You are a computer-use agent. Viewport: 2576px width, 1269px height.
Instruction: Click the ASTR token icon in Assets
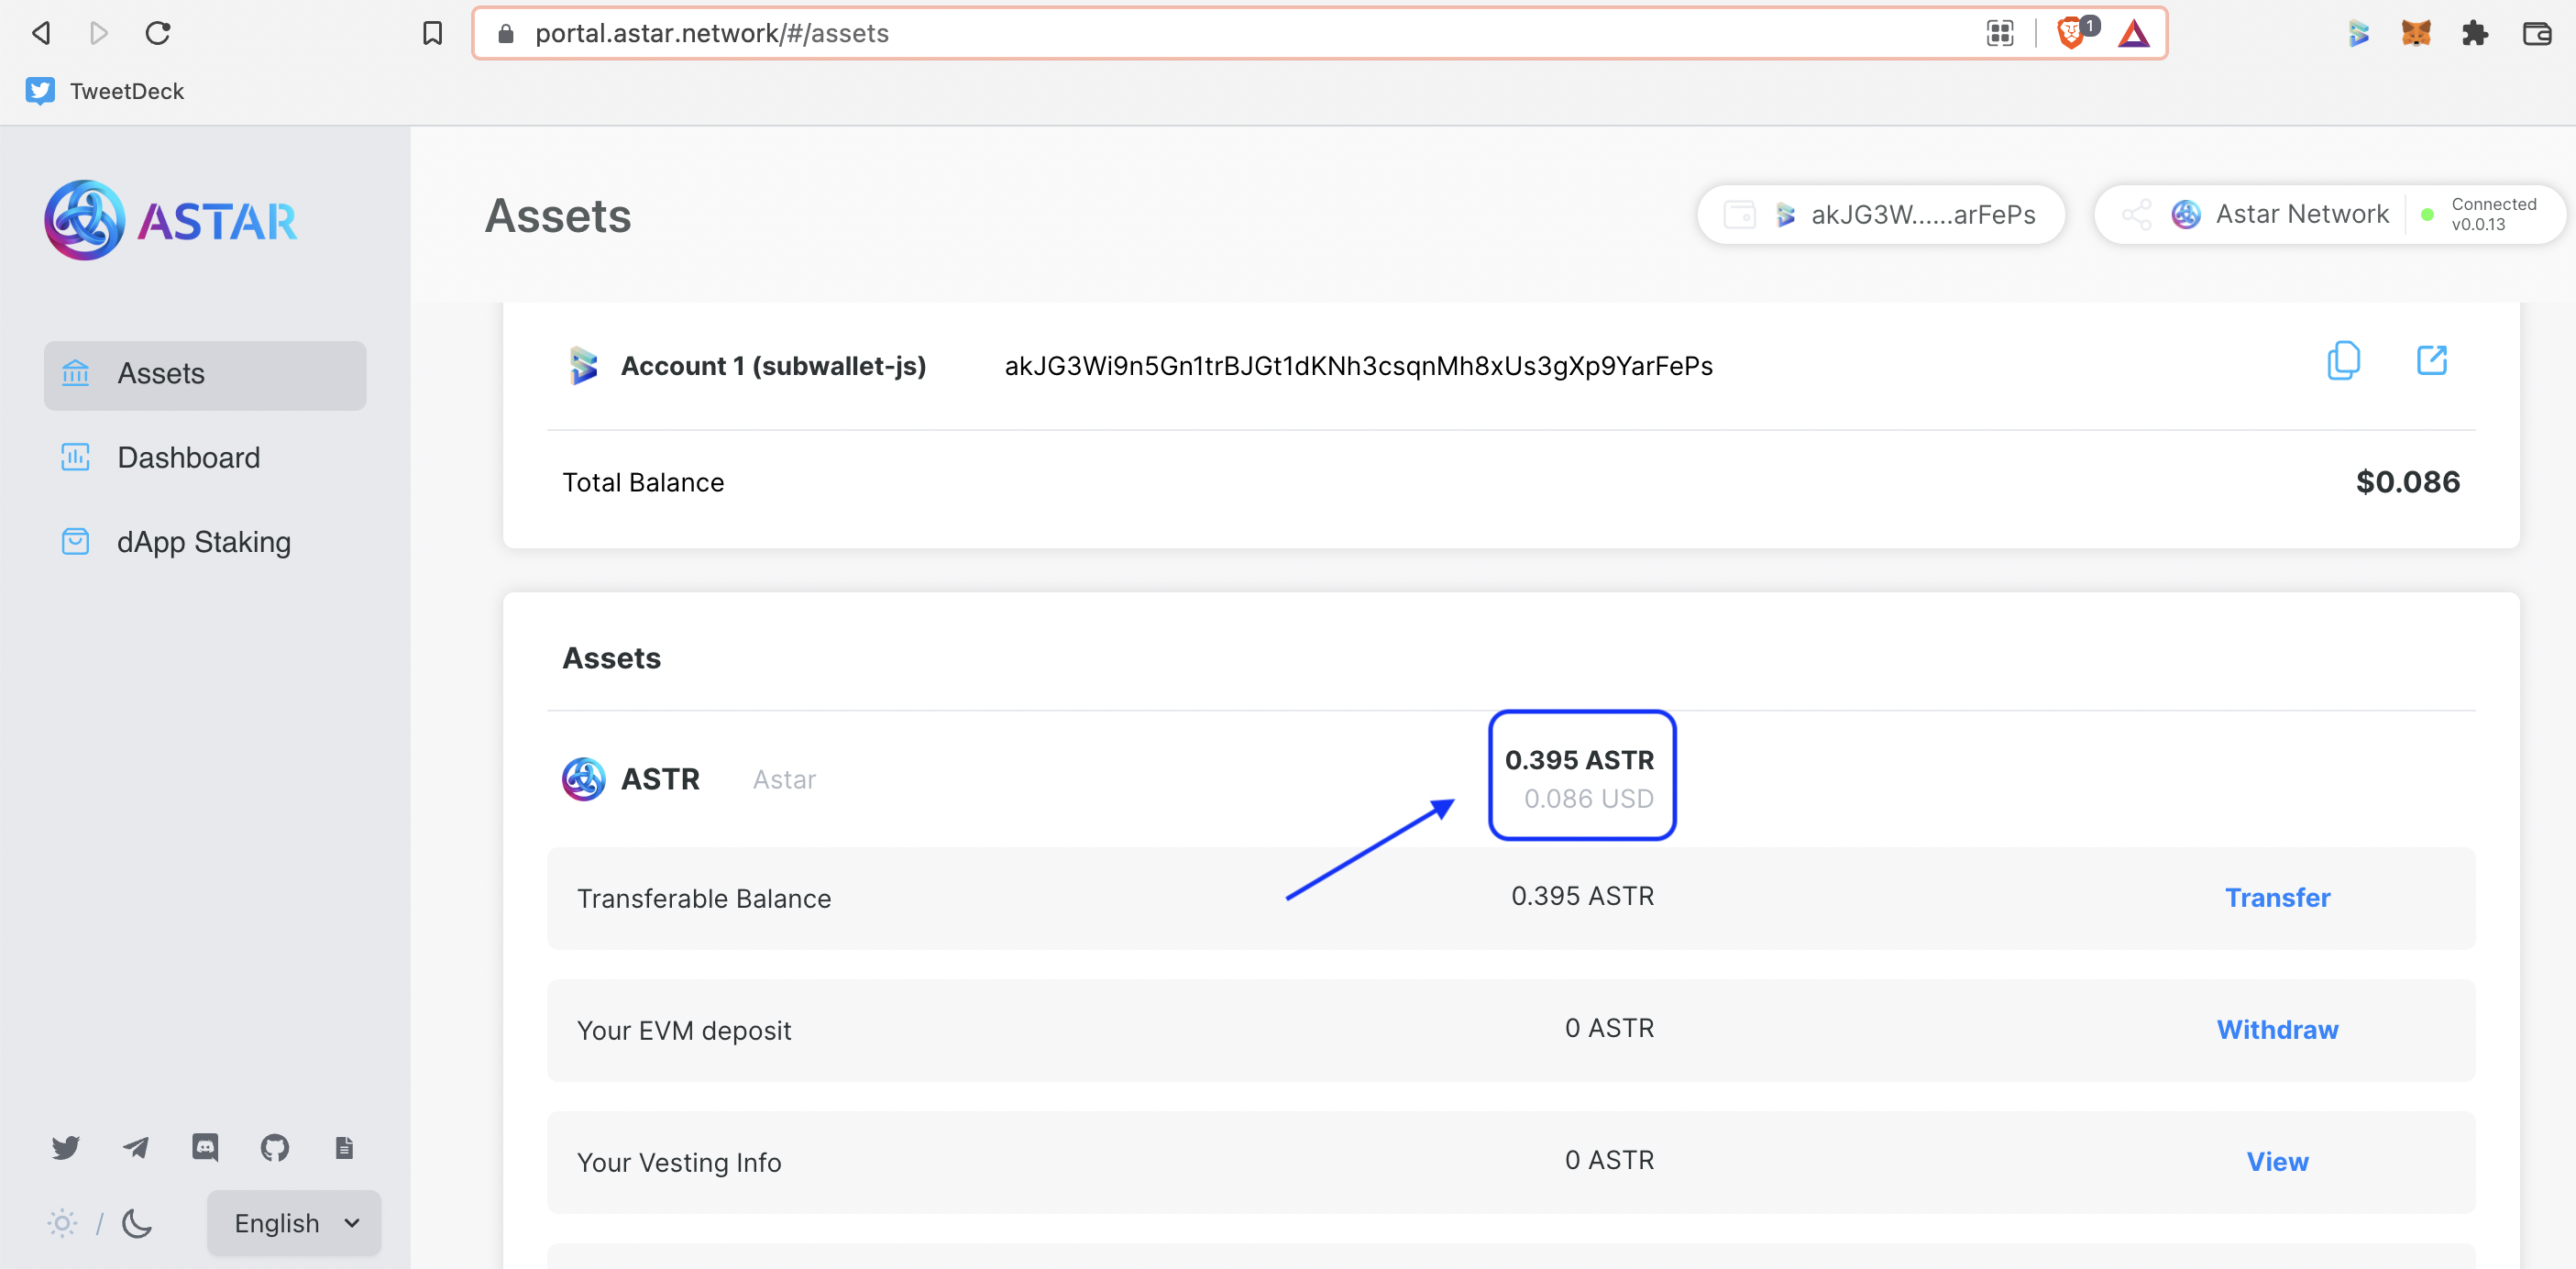[x=584, y=779]
